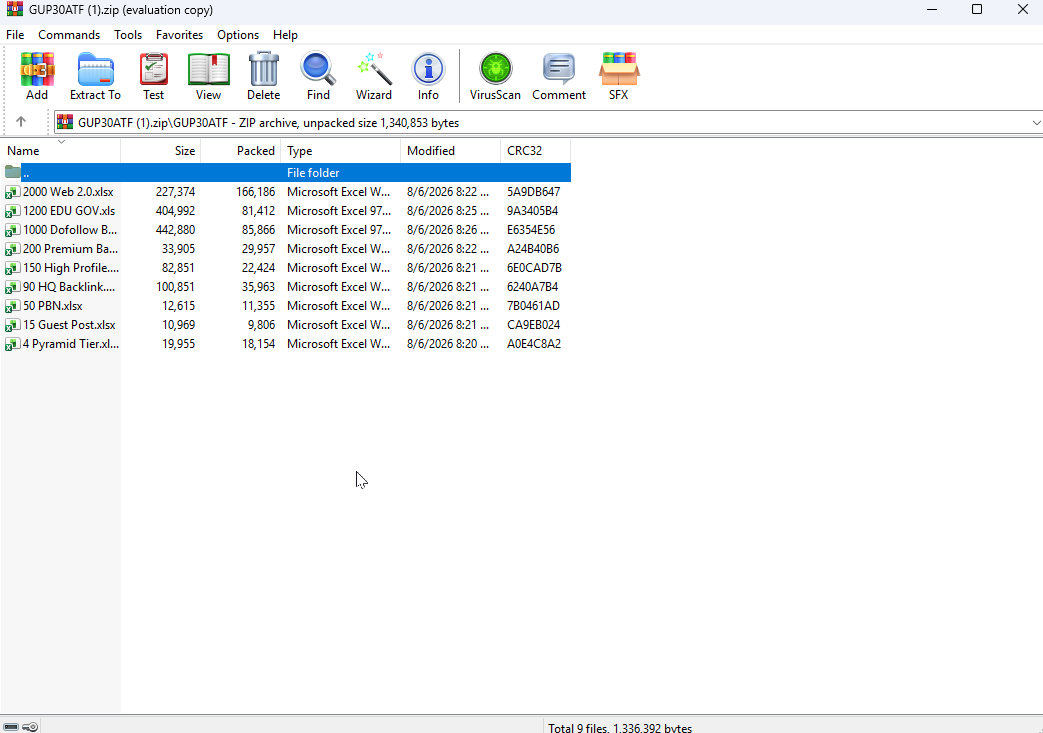Select the 2000 Web 2.0.xlsx file
Viewport: 1043px width, 733px height.
tap(68, 192)
